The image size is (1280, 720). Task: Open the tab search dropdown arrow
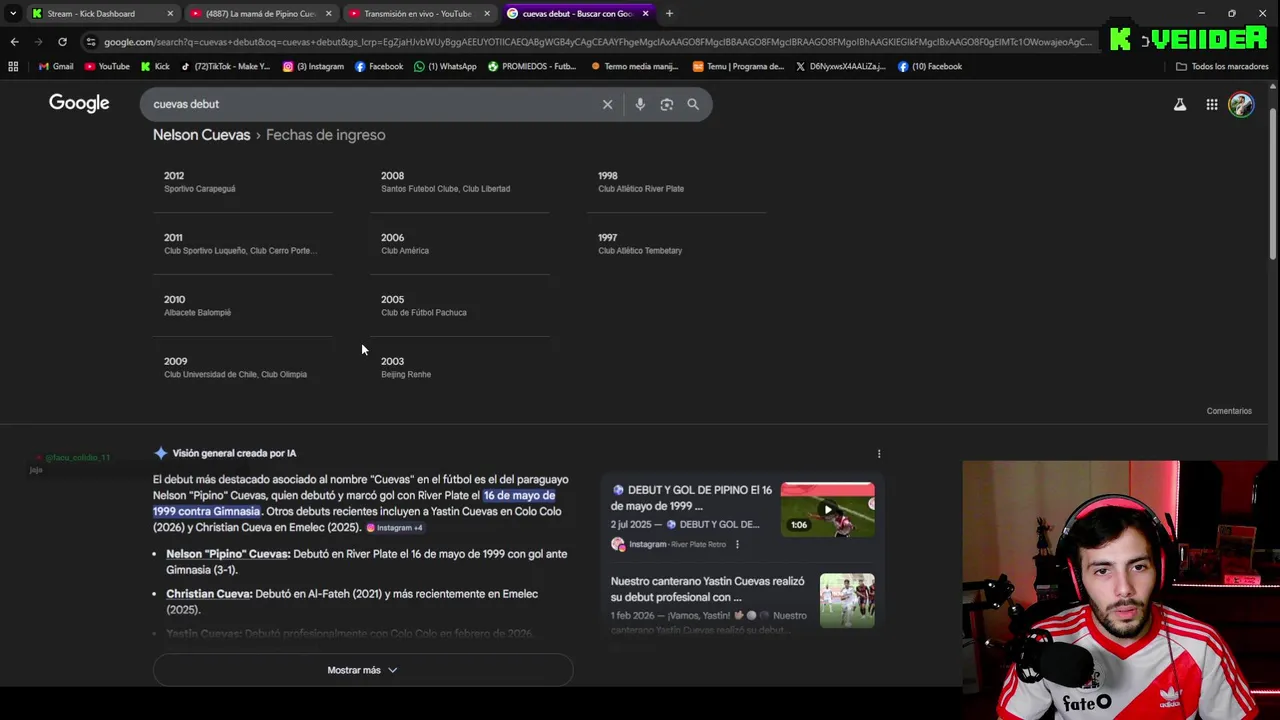12,14
